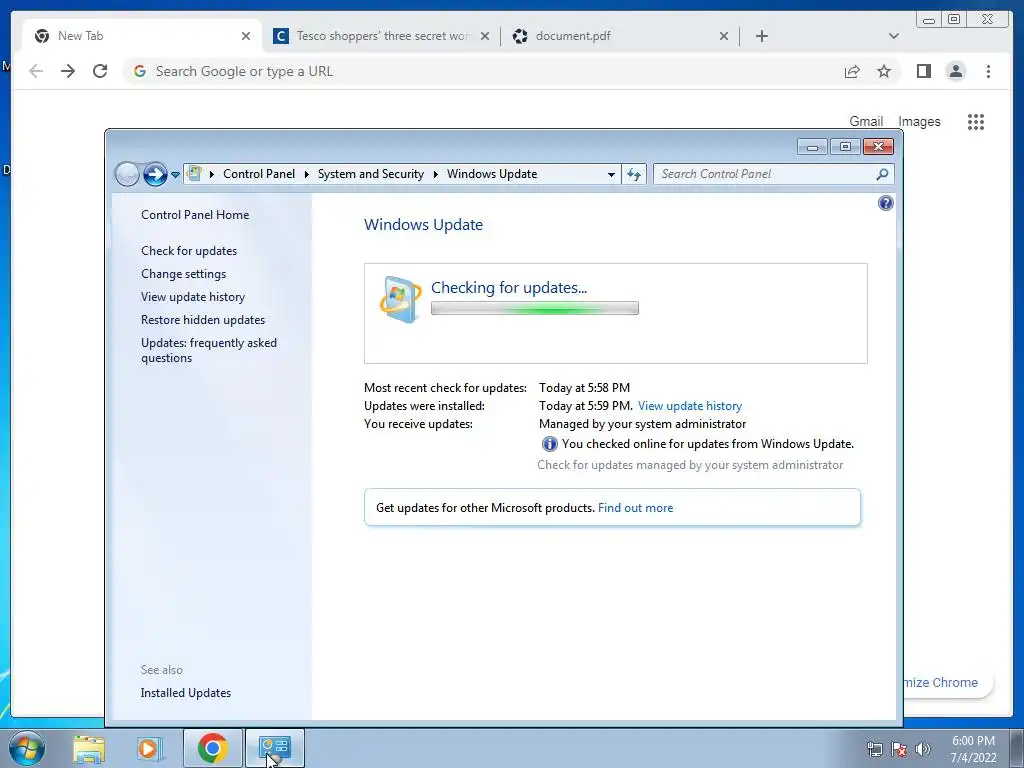Open Windows Update help icon
The height and width of the screenshot is (768, 1024).
click(x=886, y=203)
